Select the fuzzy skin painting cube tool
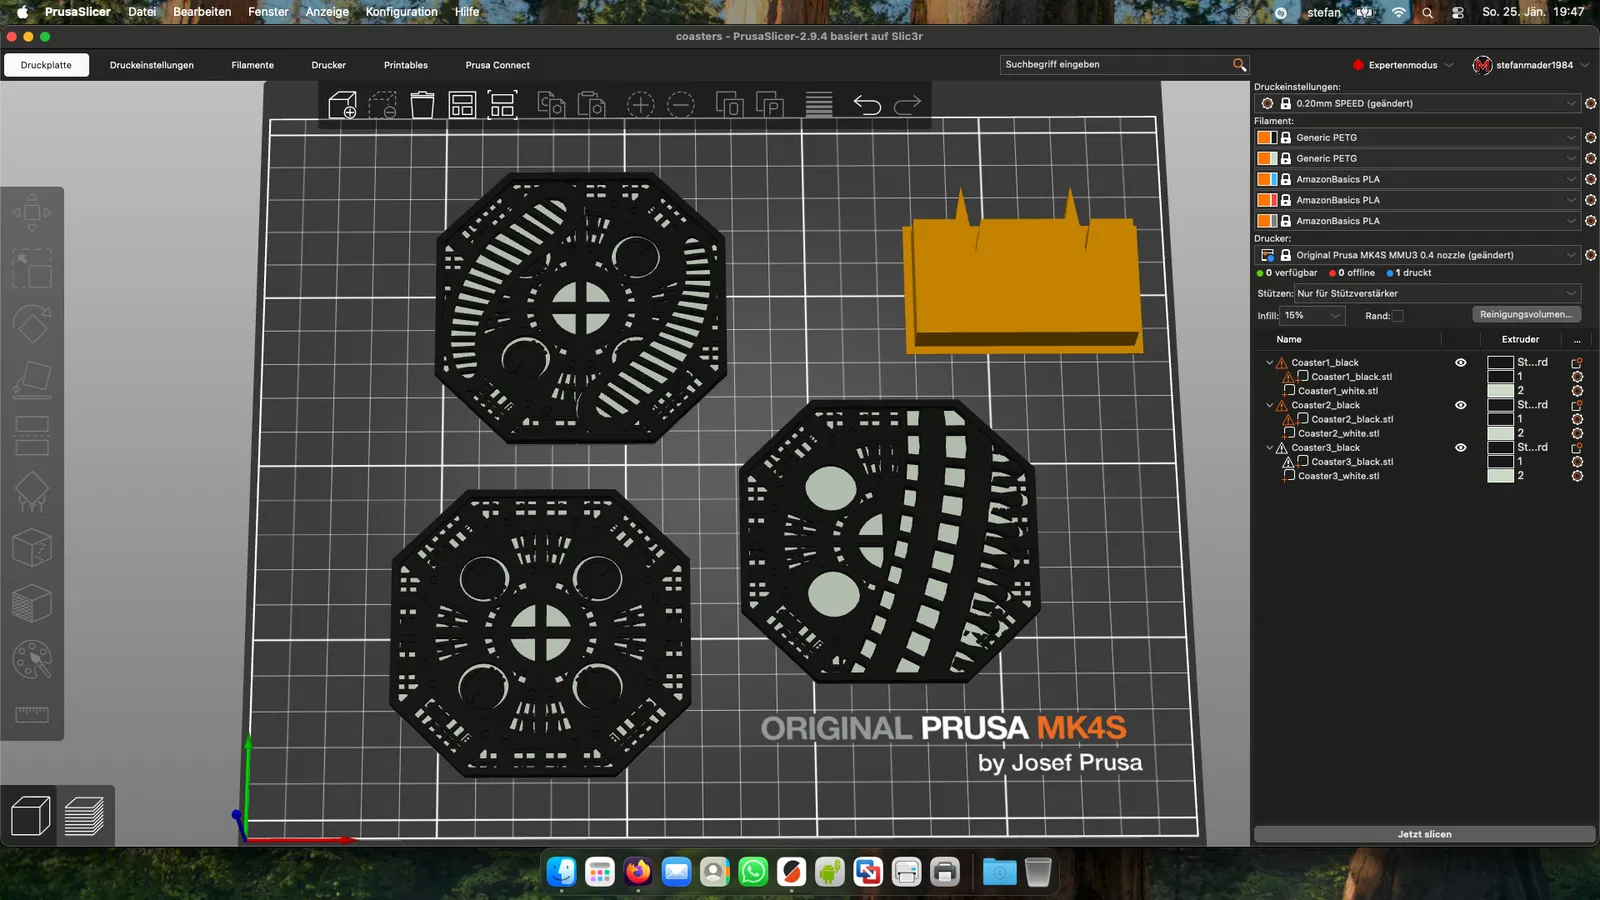1600x900 pixels. coord(32,604)
